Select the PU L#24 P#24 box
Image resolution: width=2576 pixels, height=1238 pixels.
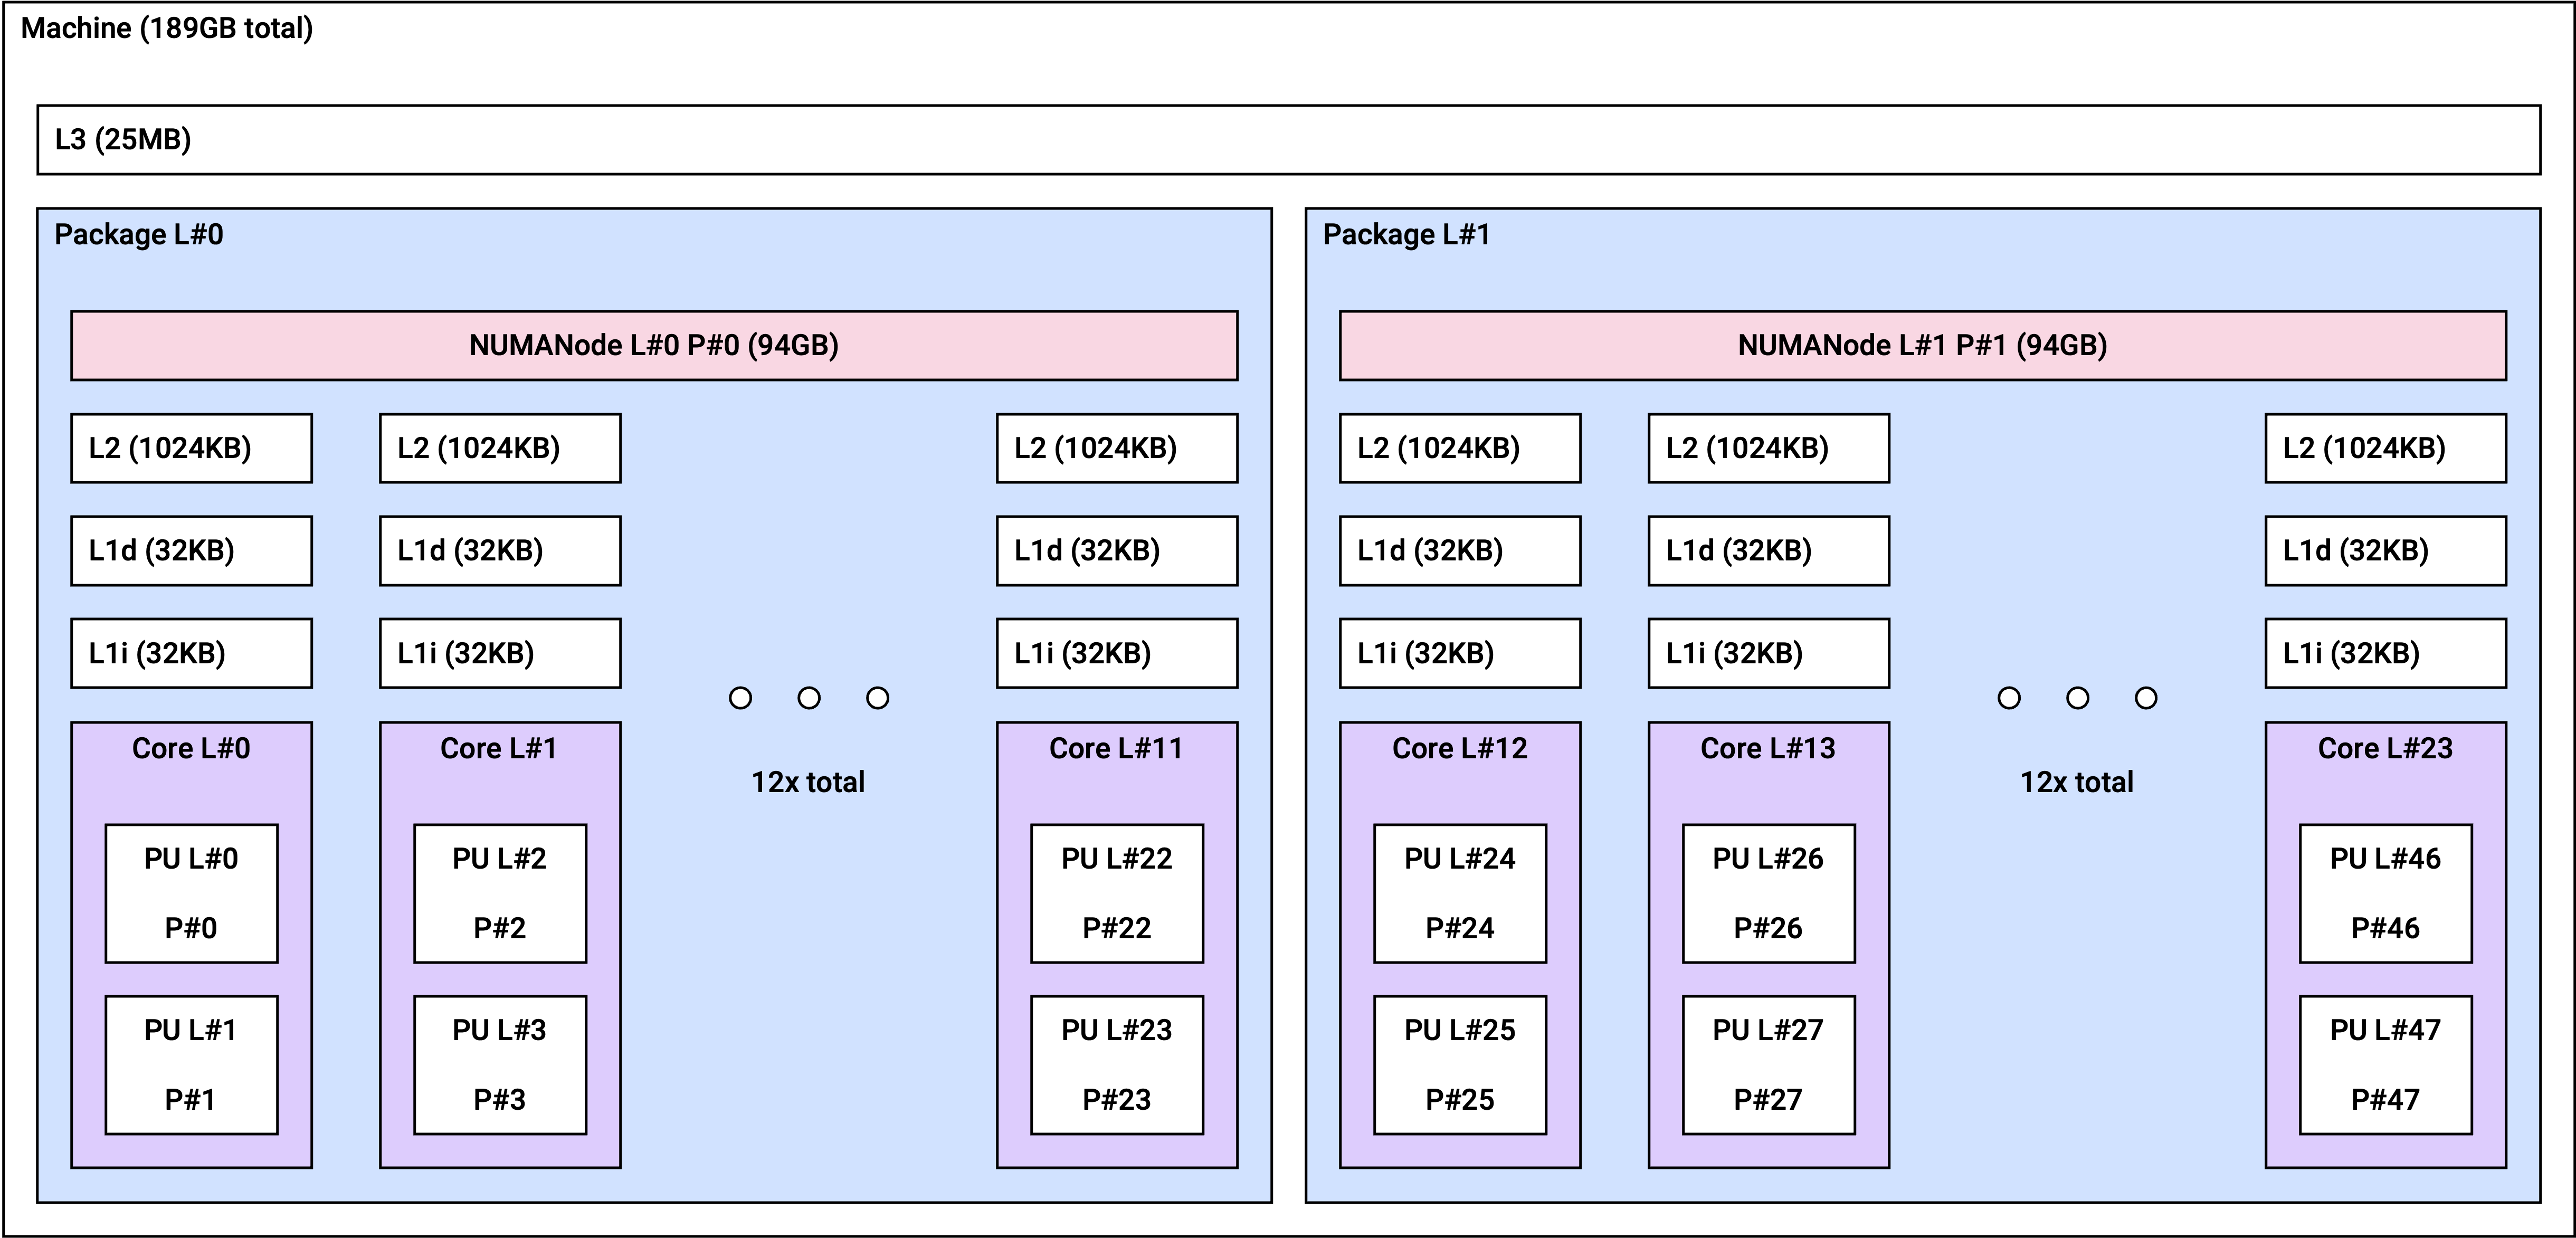[1460, 894]
